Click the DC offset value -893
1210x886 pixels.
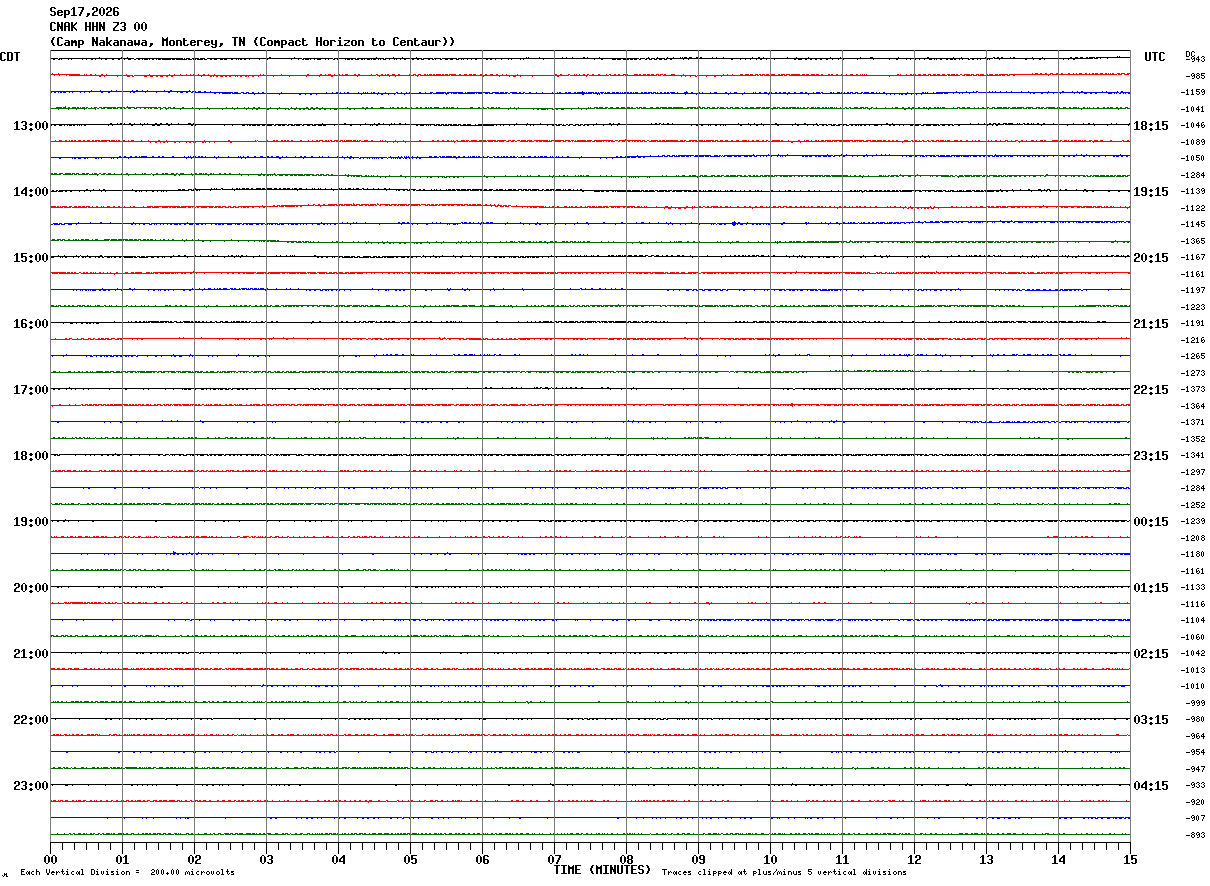click(x=1195, y=835)
